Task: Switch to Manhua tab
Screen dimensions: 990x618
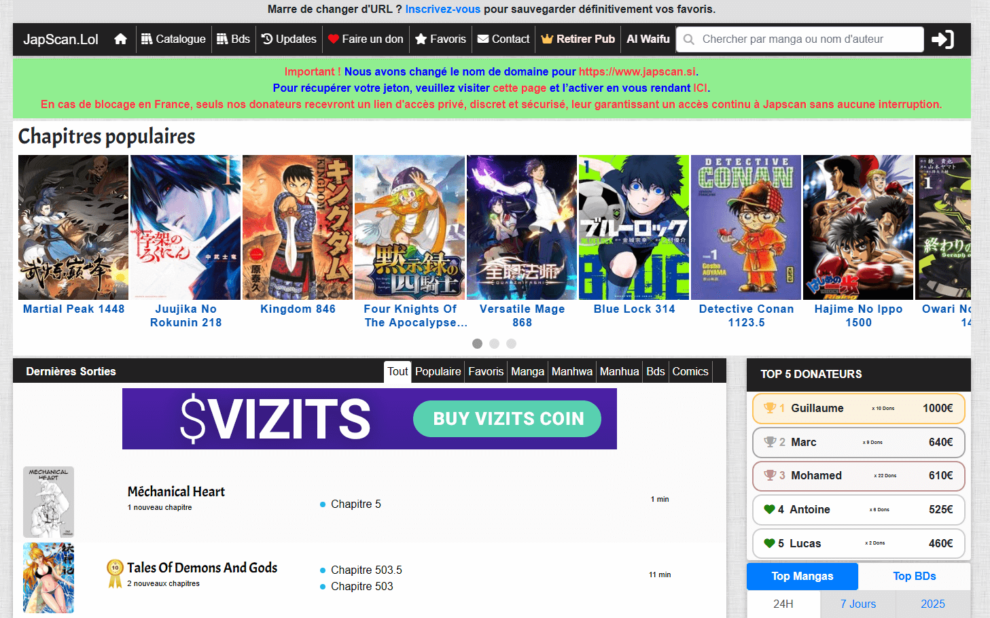Action: point(619,372)
